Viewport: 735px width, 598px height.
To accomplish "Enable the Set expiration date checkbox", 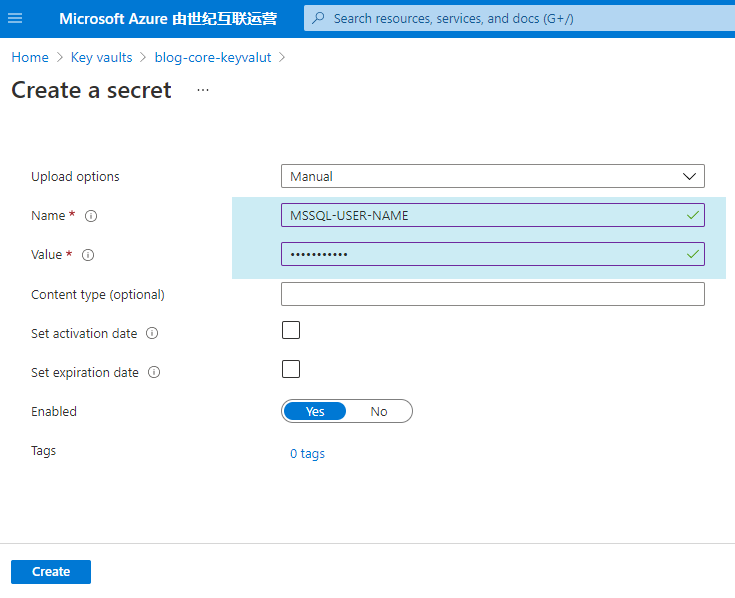I will point(291,369).
